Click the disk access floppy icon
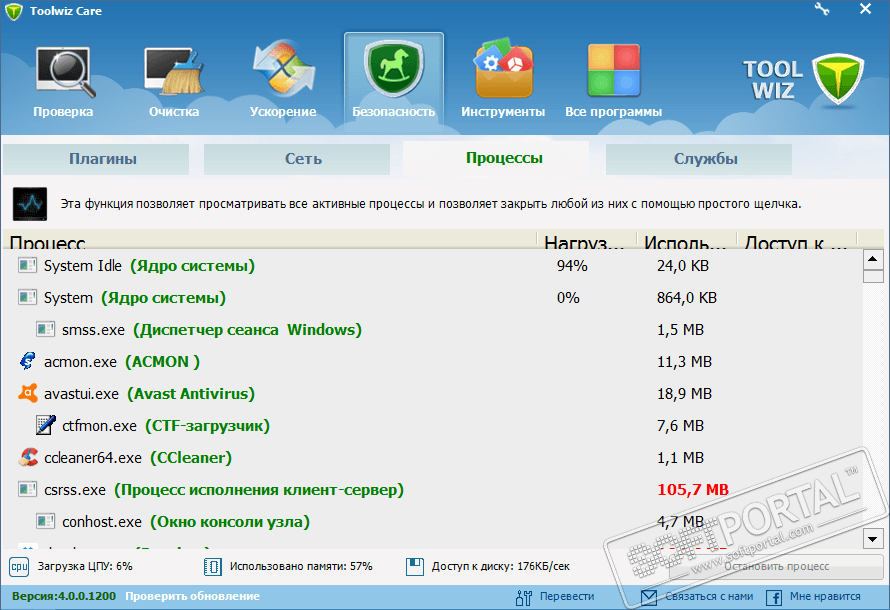 click(x=415, y=567)
